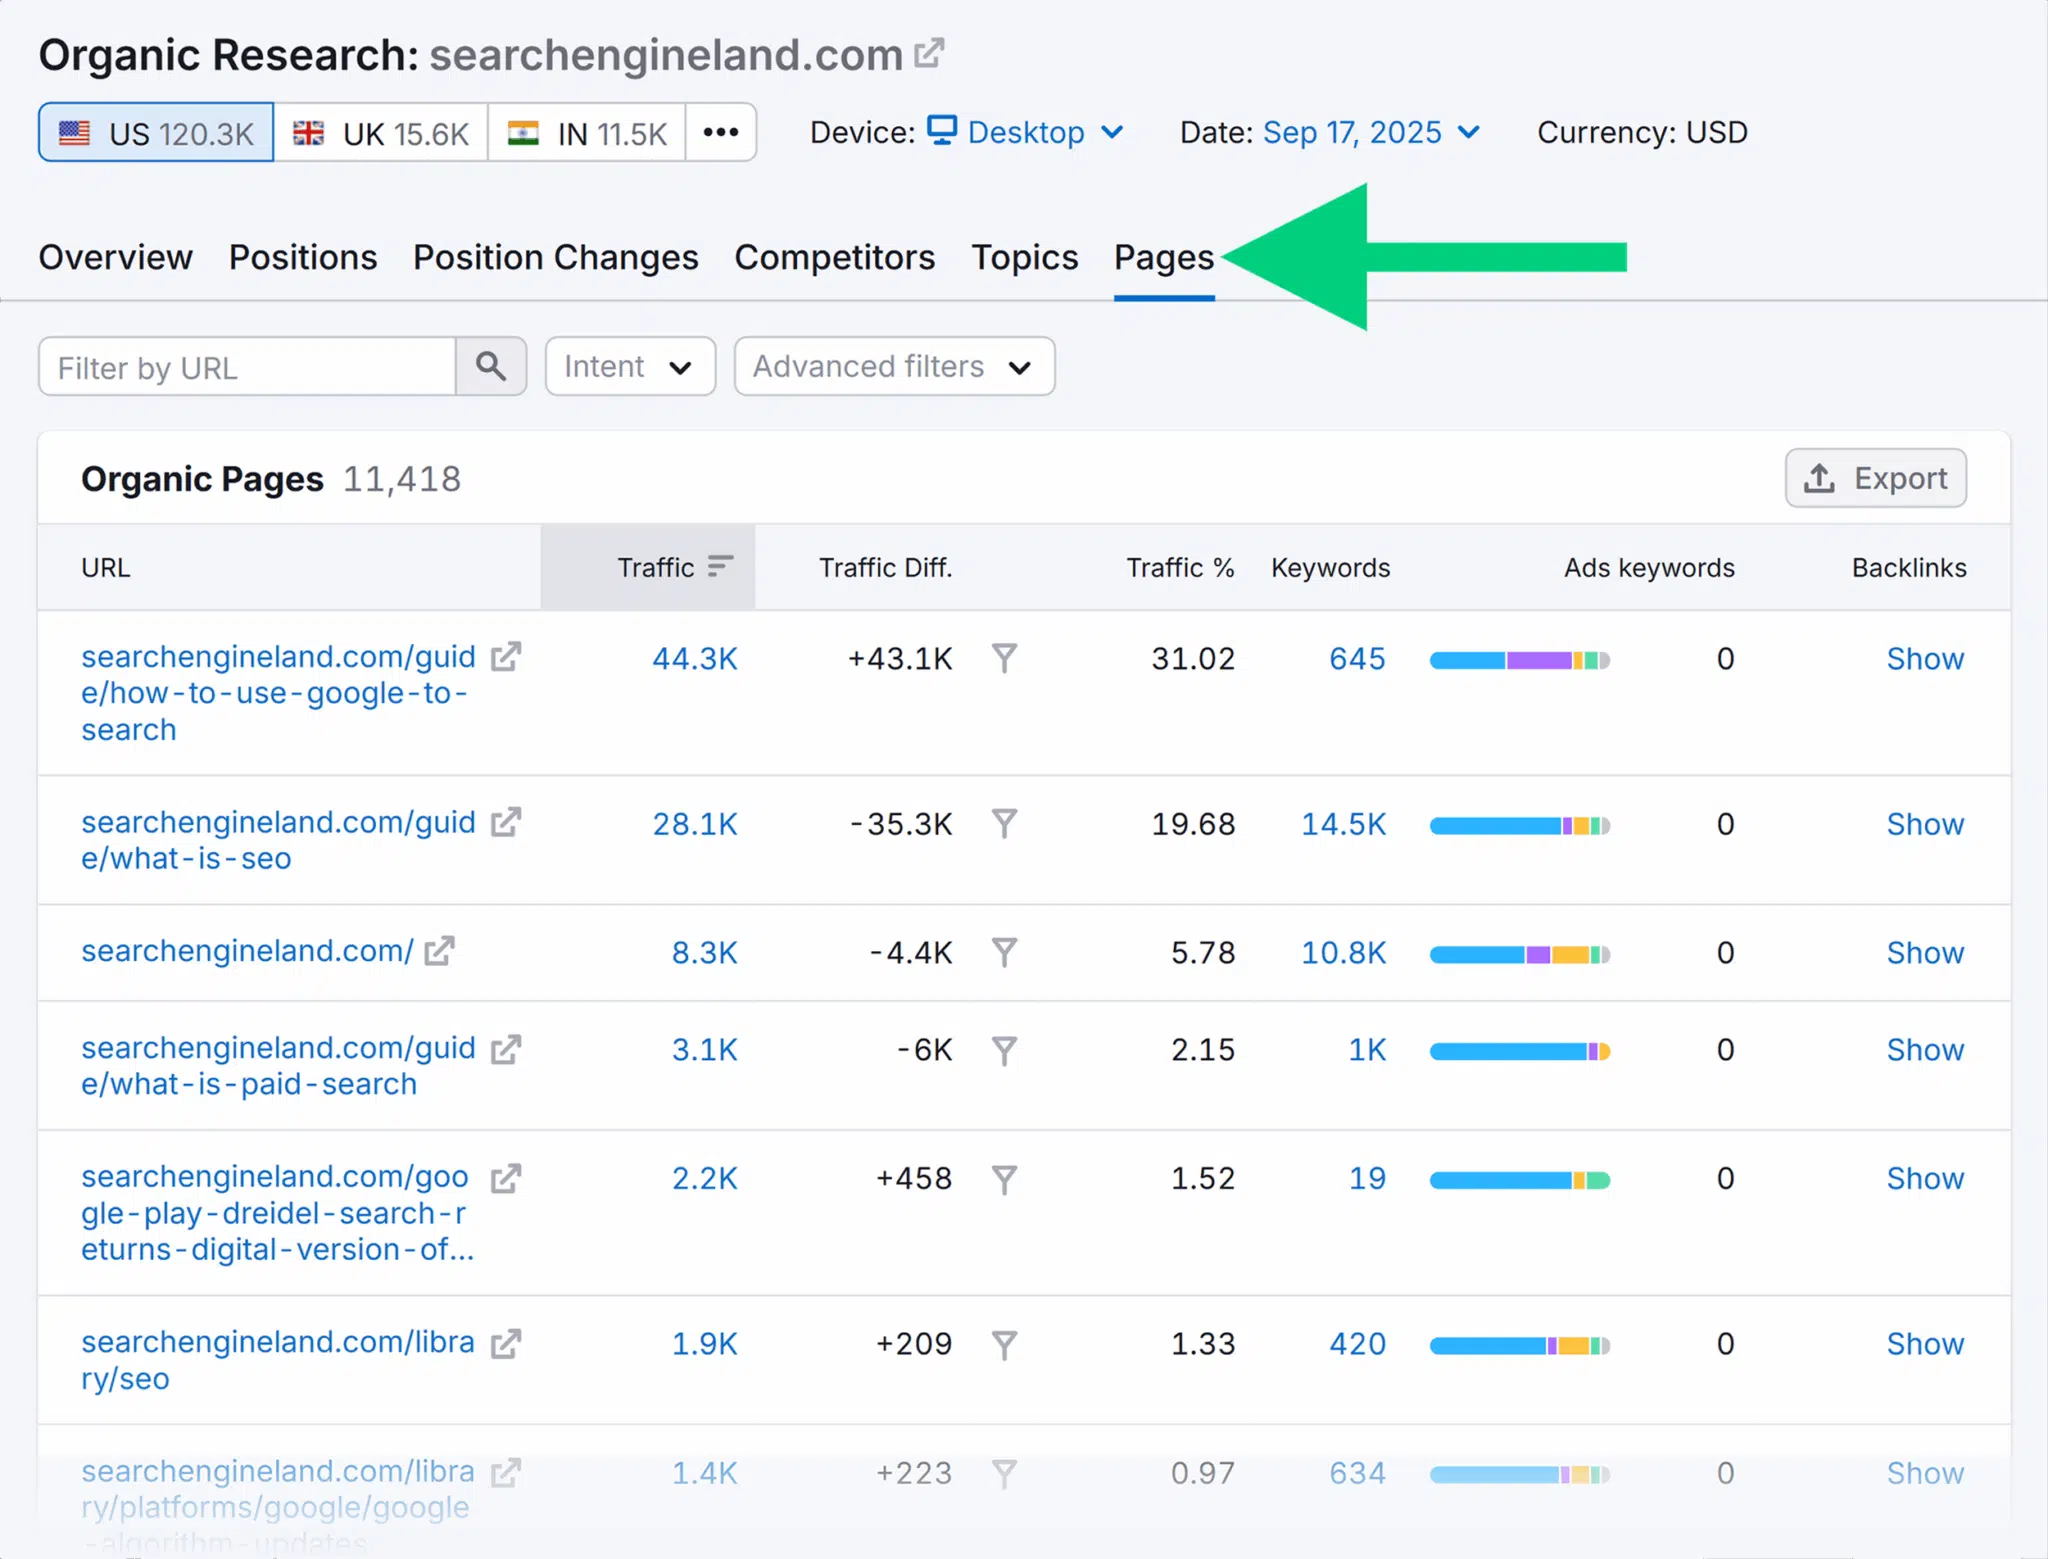The width and height of the screenshot is (2048, 1559).
Task: Click the 28.1K traffic value
Action: click(x=695, y=823)
